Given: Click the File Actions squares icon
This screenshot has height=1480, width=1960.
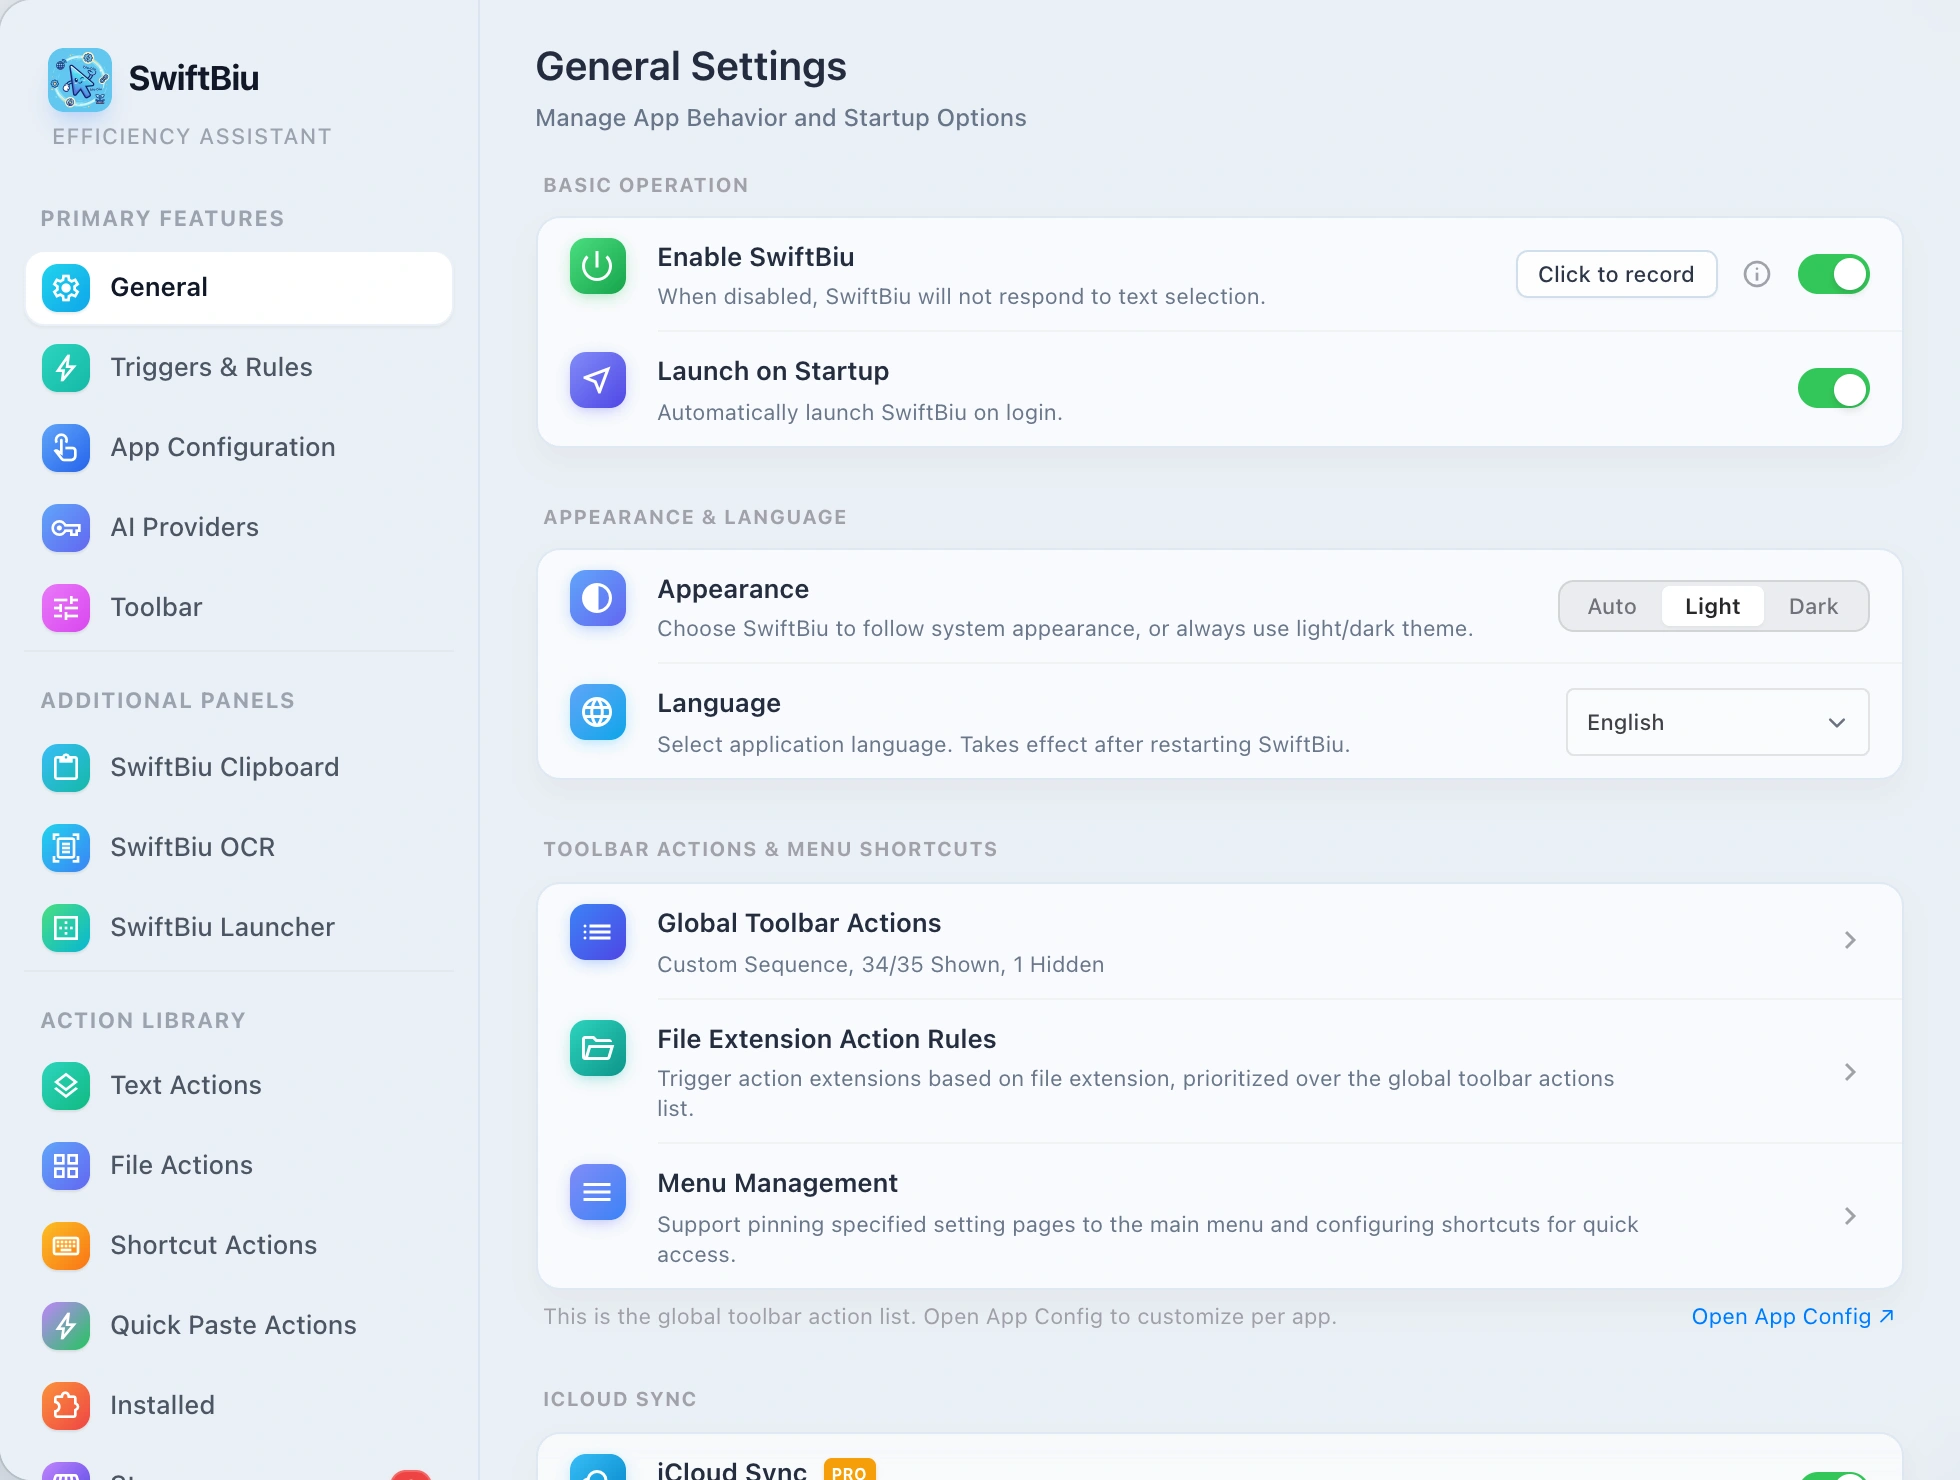Looking at the screenshot, I should tap(66, 1166).
